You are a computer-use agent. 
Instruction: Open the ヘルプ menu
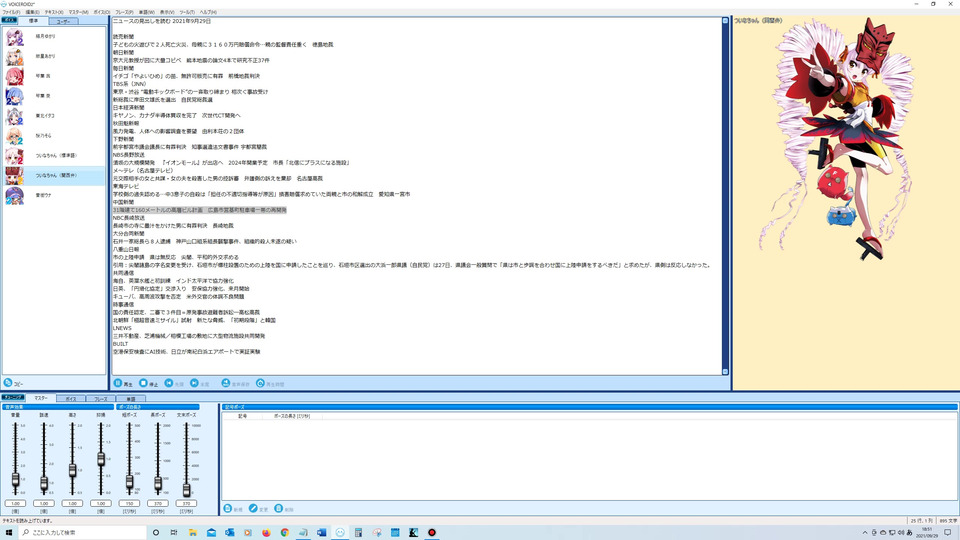pyautogui.click(x=208, y=12)
